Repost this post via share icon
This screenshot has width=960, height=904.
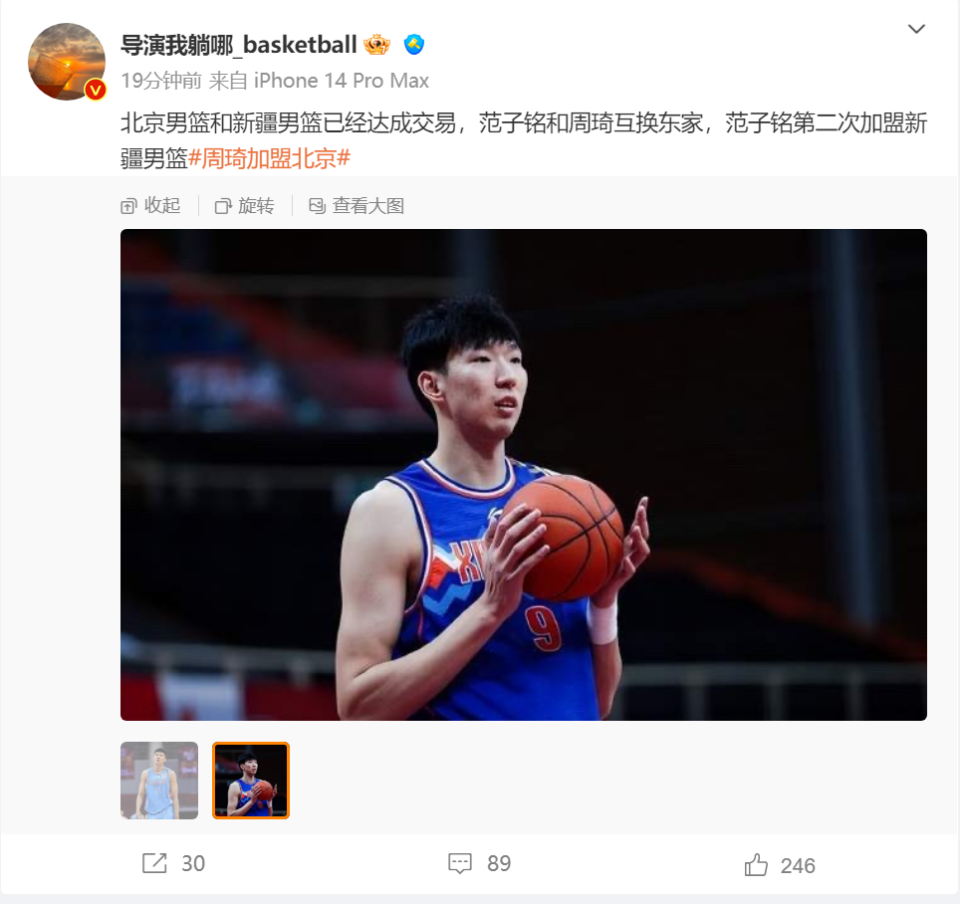point(154,863)
